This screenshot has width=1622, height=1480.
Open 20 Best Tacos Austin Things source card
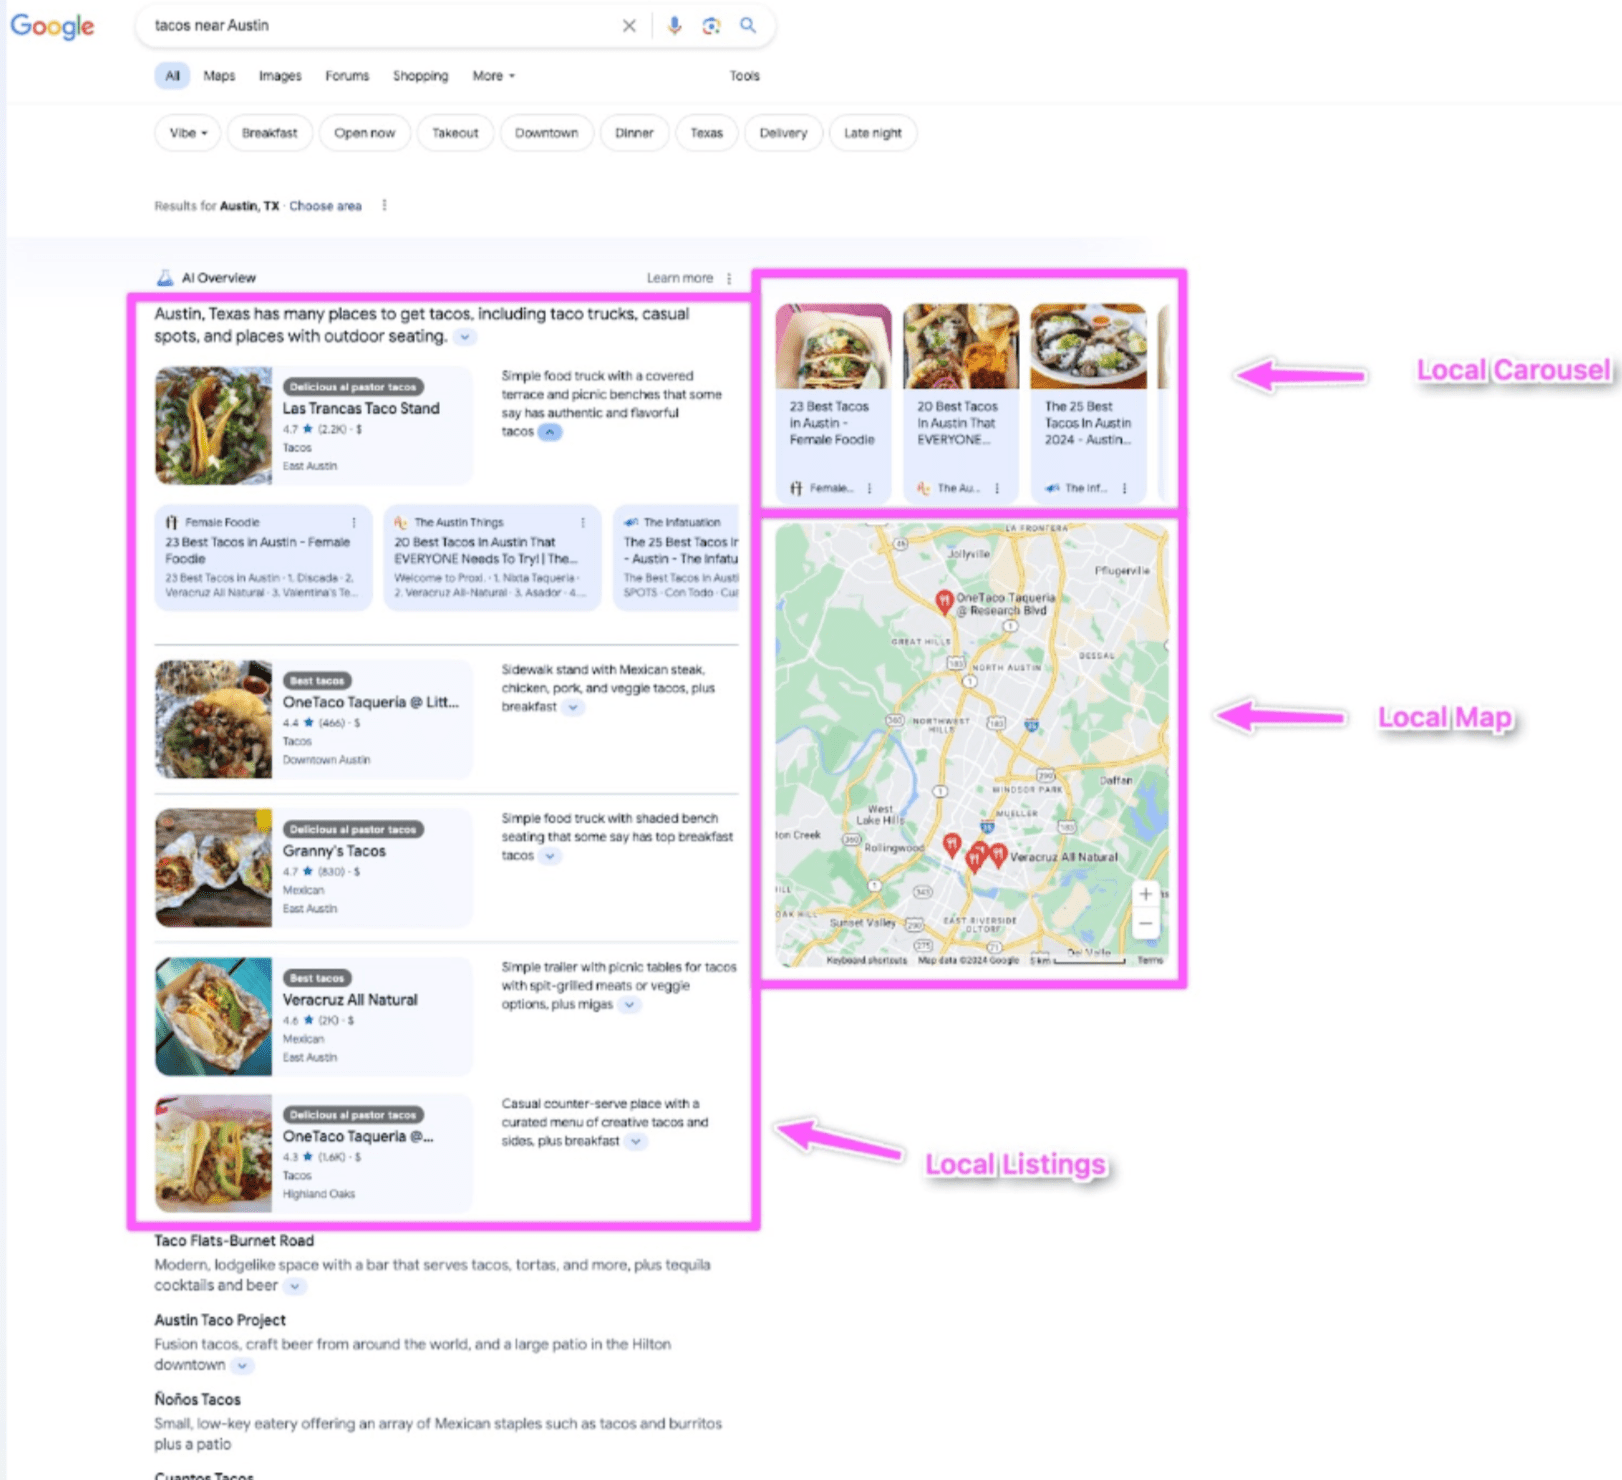click(492, 557)
